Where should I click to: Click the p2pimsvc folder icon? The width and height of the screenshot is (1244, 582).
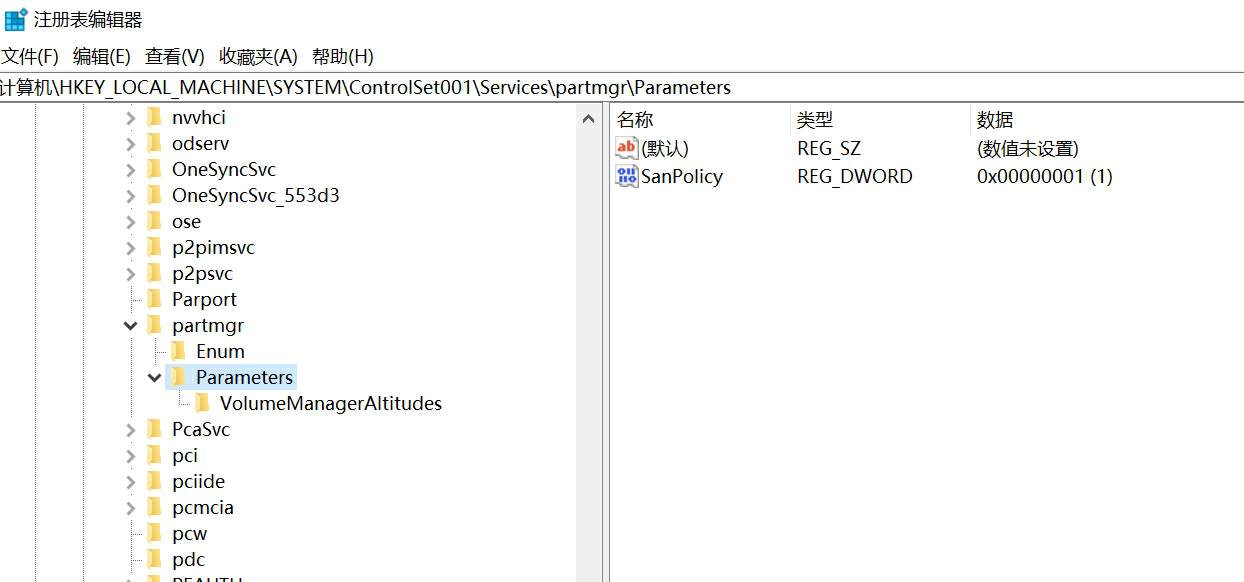coord(154,247)
